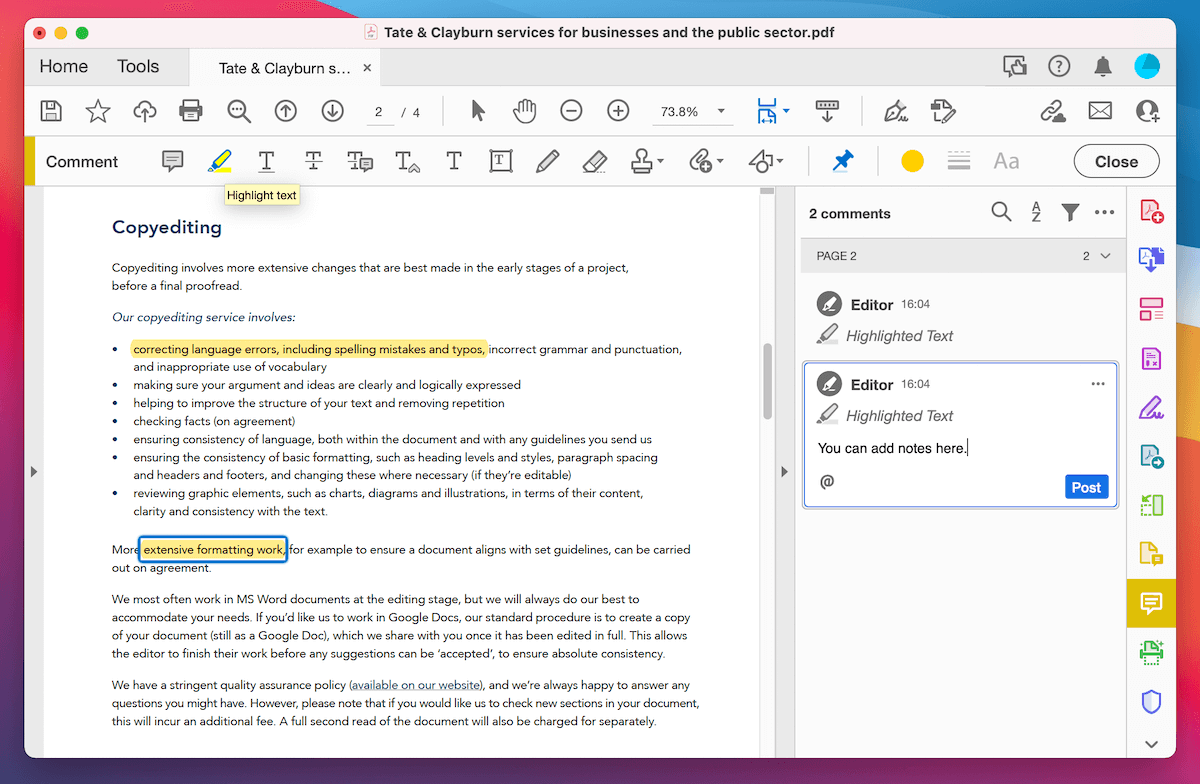The height and width of the screenshot is (784, 1200).
Task: Select the Draw pencil tool
Action: coord(547,161)
